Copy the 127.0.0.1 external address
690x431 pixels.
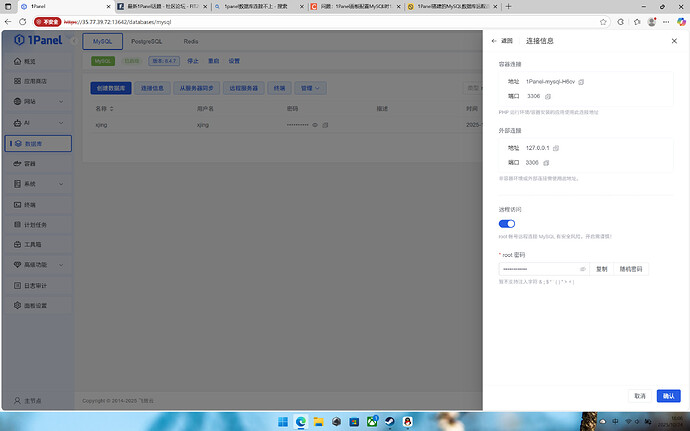(557, 148)
